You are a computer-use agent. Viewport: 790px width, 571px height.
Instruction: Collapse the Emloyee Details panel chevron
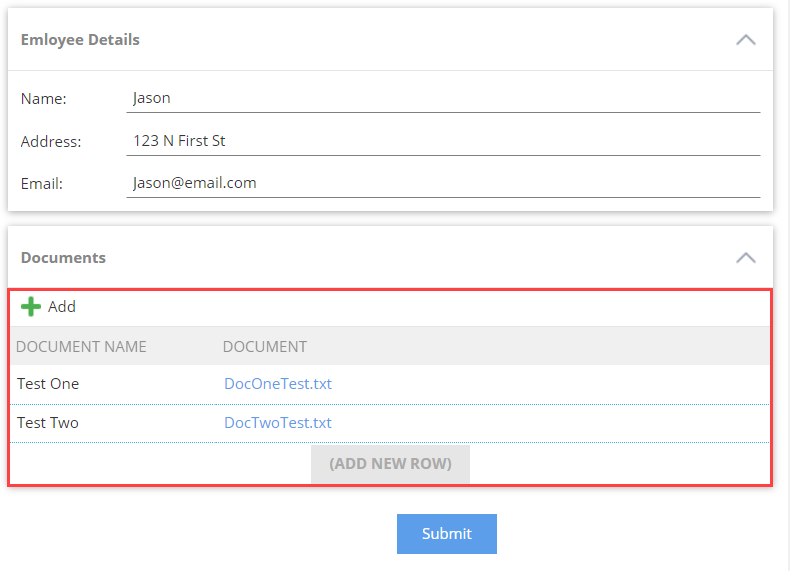click(x=745, y=40)
